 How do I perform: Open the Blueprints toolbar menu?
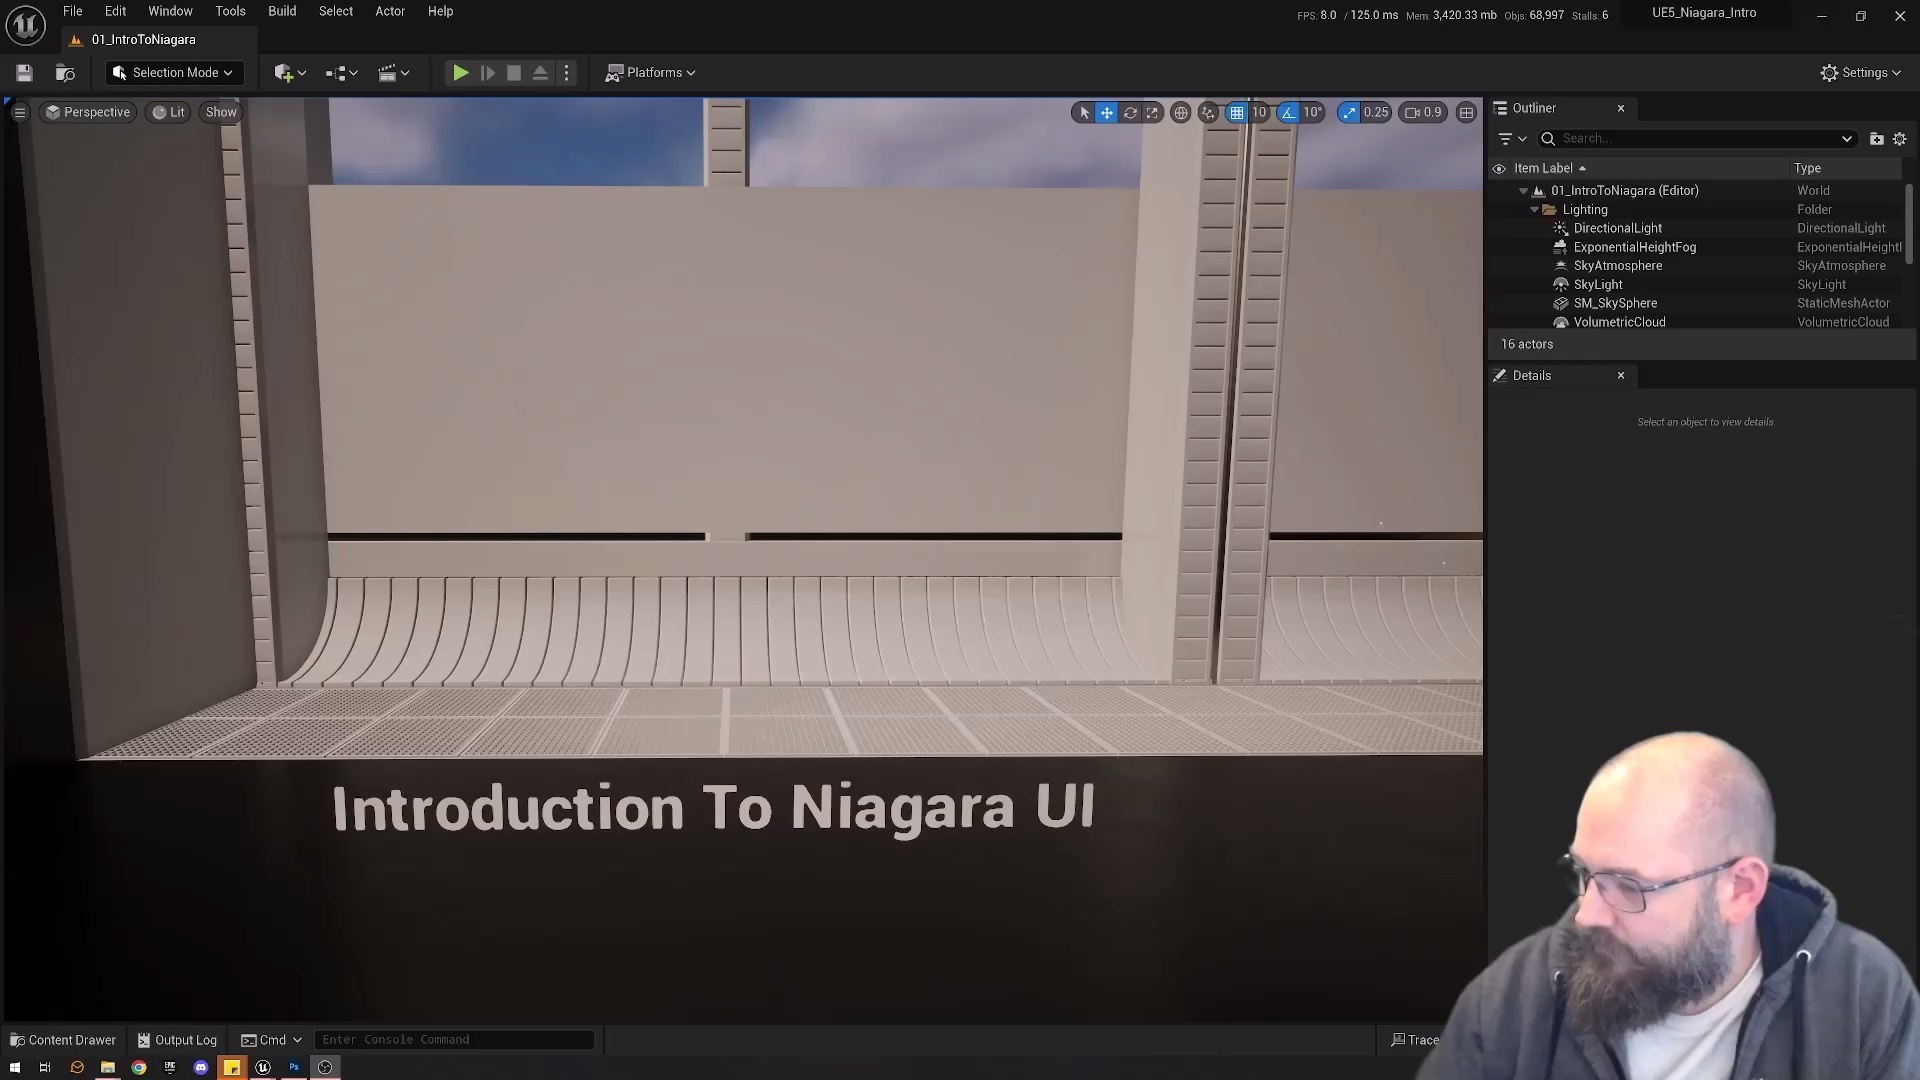click(x=341, y=73)
